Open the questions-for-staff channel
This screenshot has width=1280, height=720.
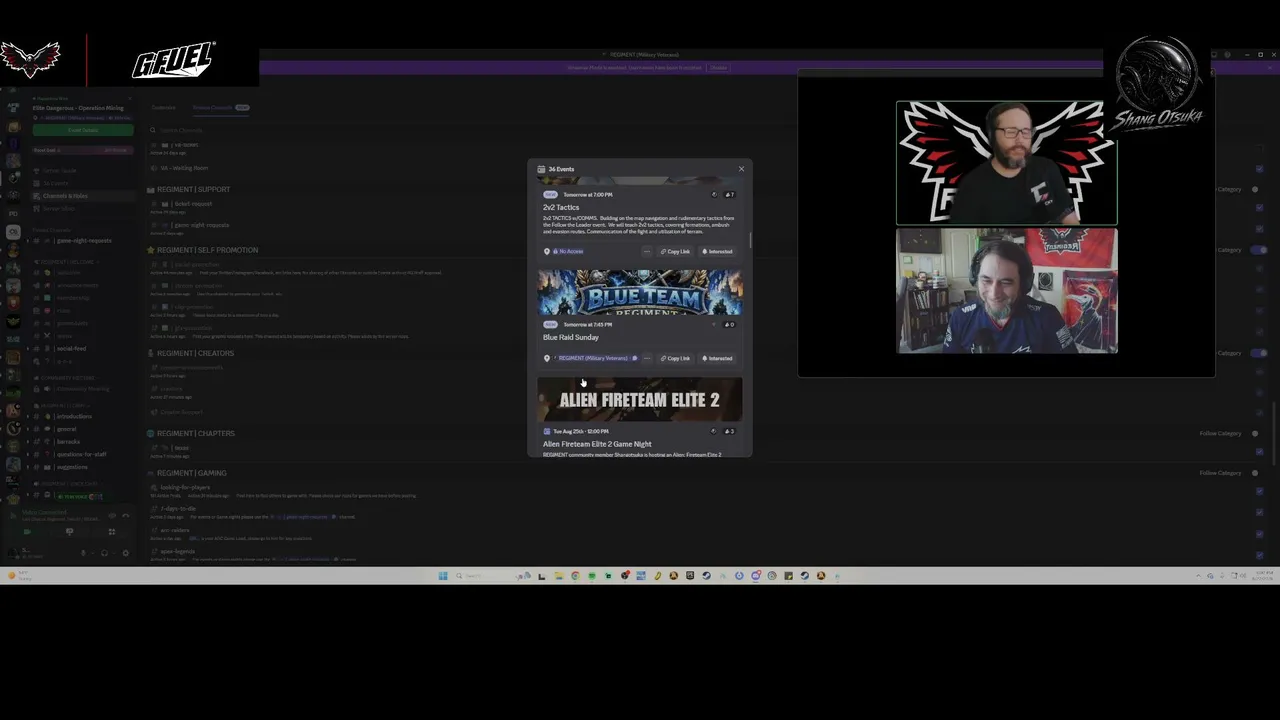click(81, 454)
